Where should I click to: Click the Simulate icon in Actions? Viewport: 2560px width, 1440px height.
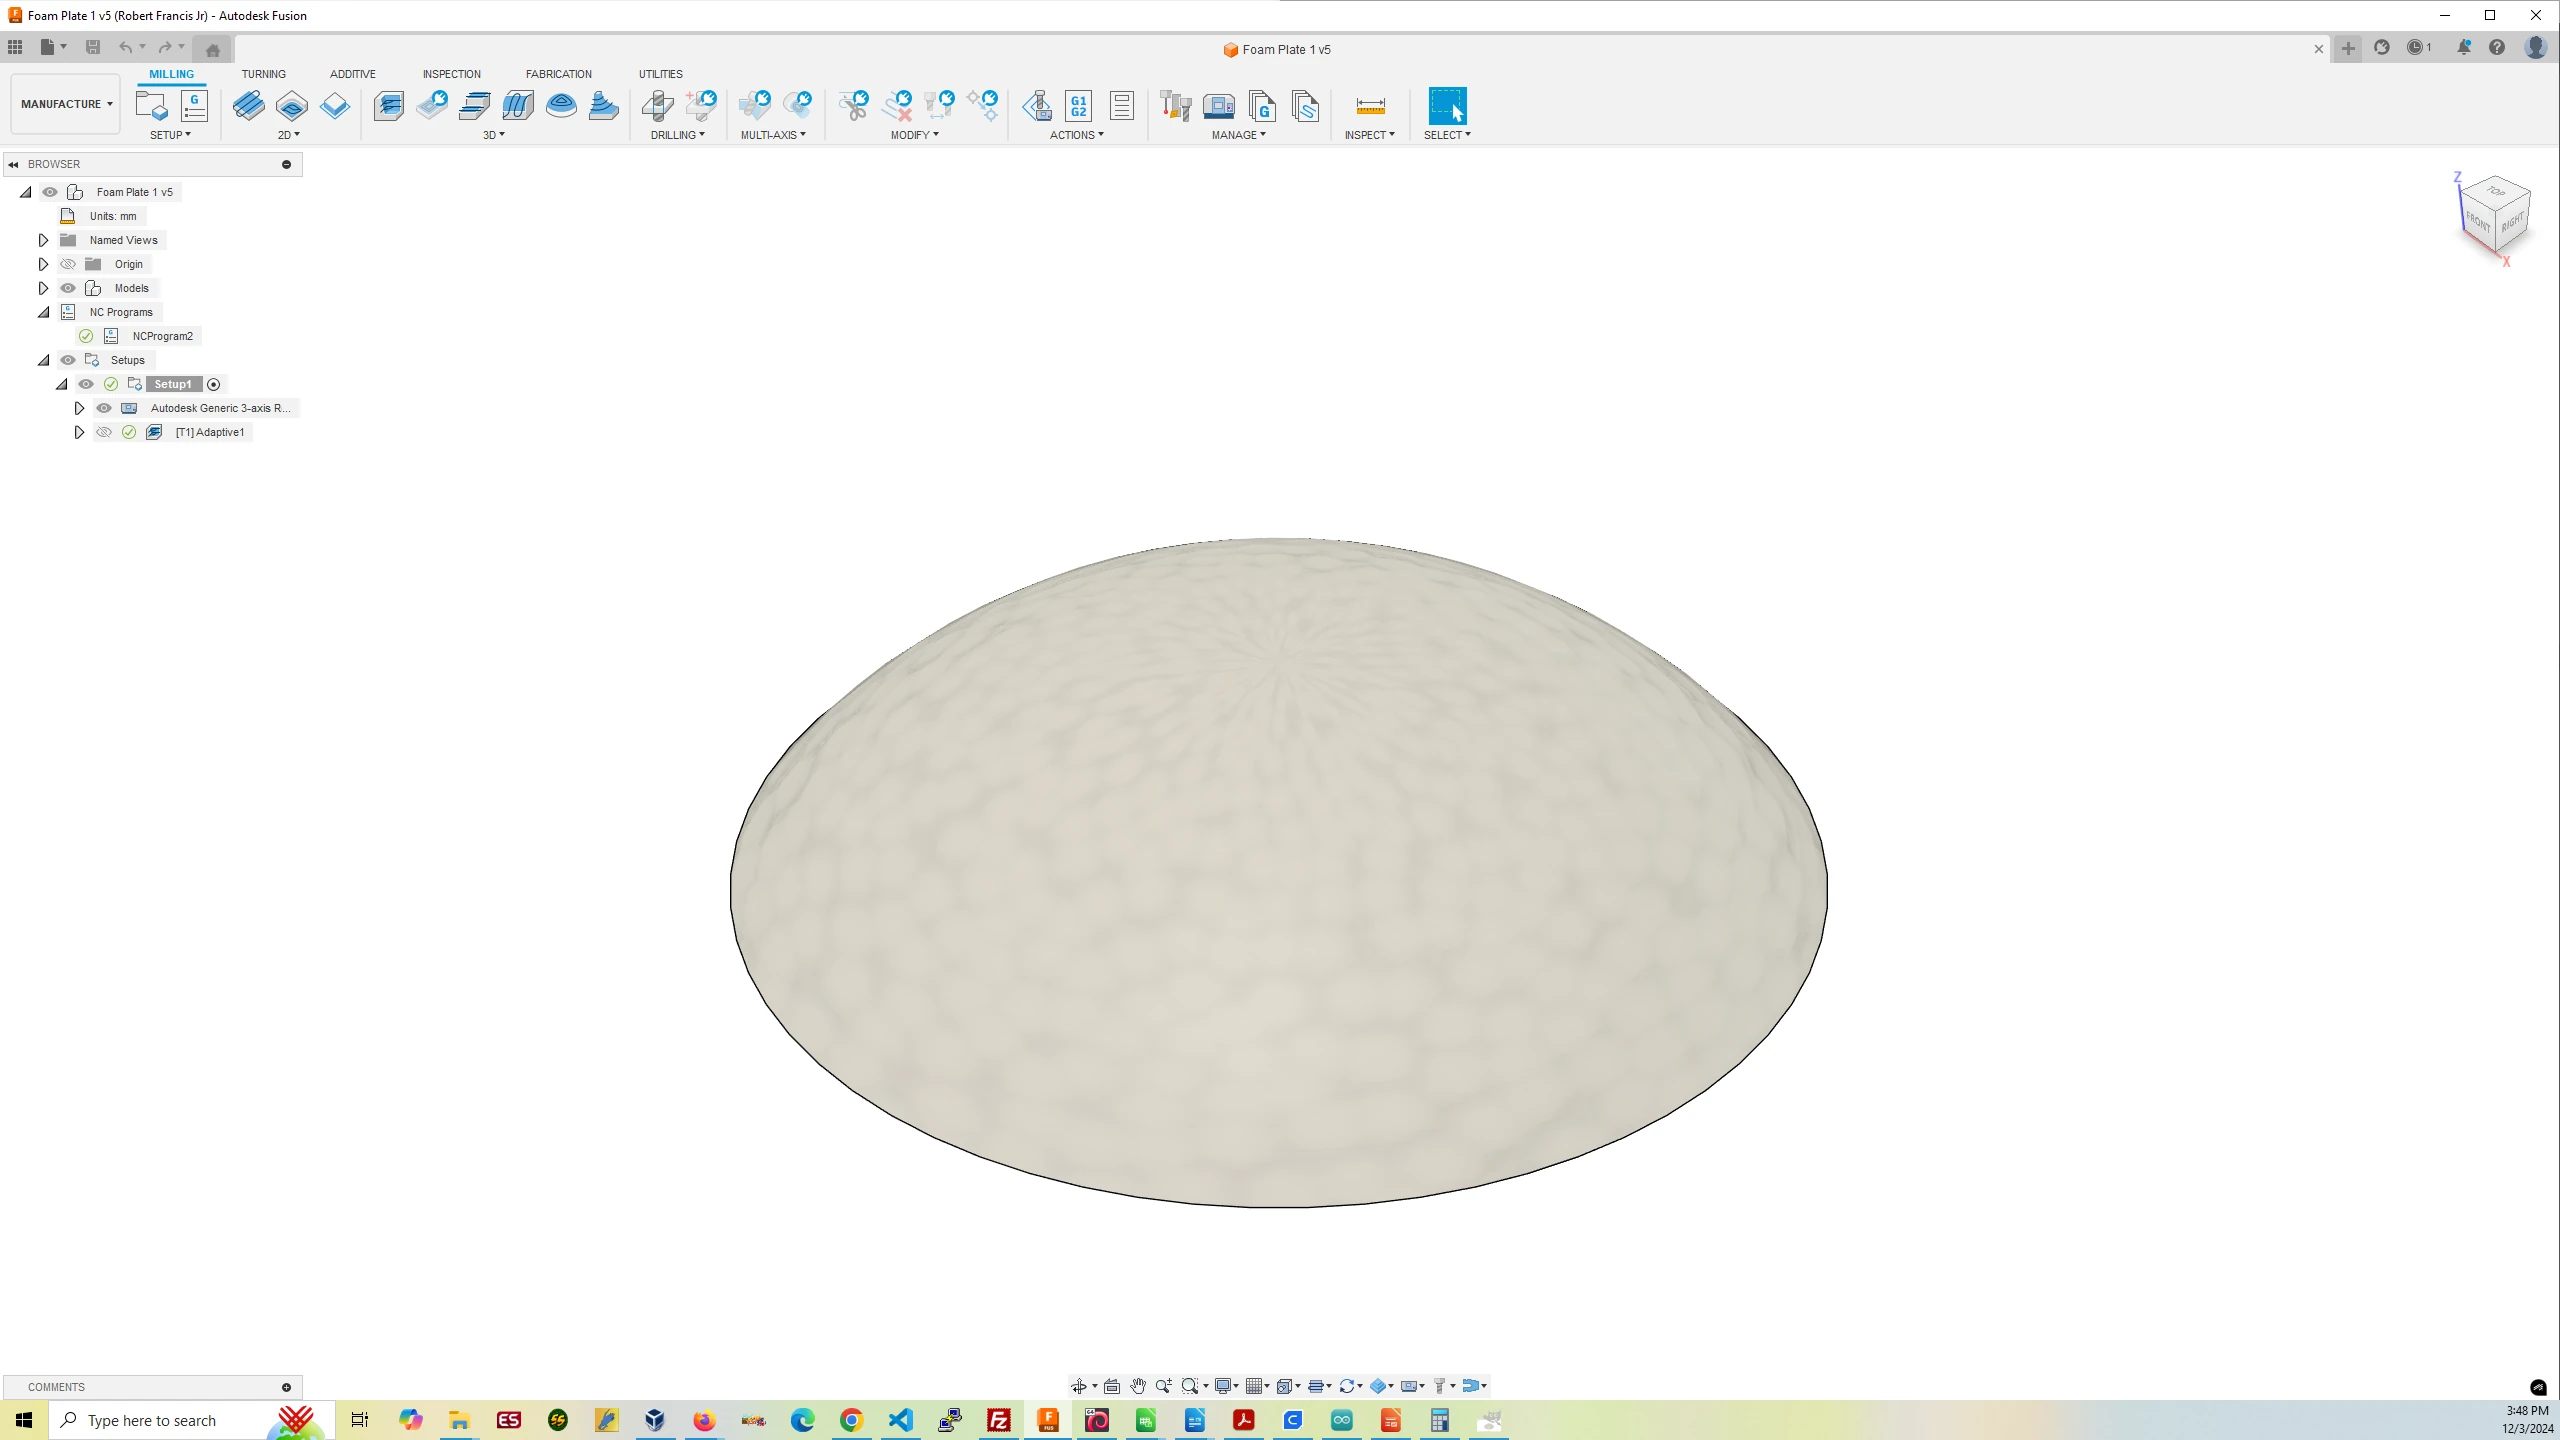click(1037, 105)
